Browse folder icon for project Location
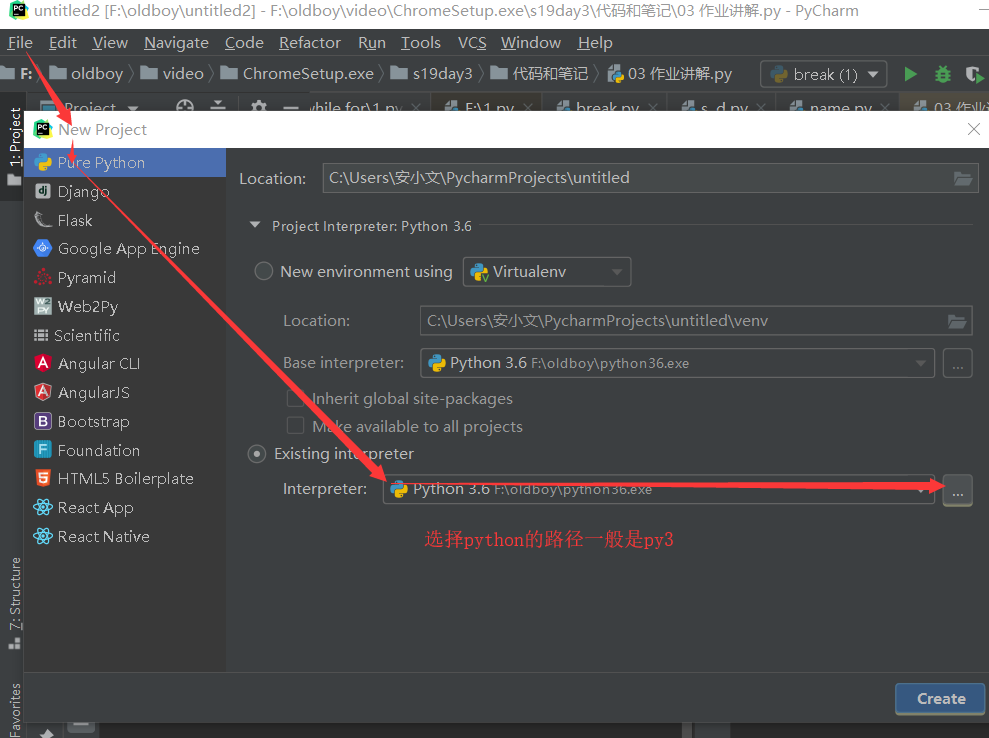989x738 pixels. pos(963,179)
